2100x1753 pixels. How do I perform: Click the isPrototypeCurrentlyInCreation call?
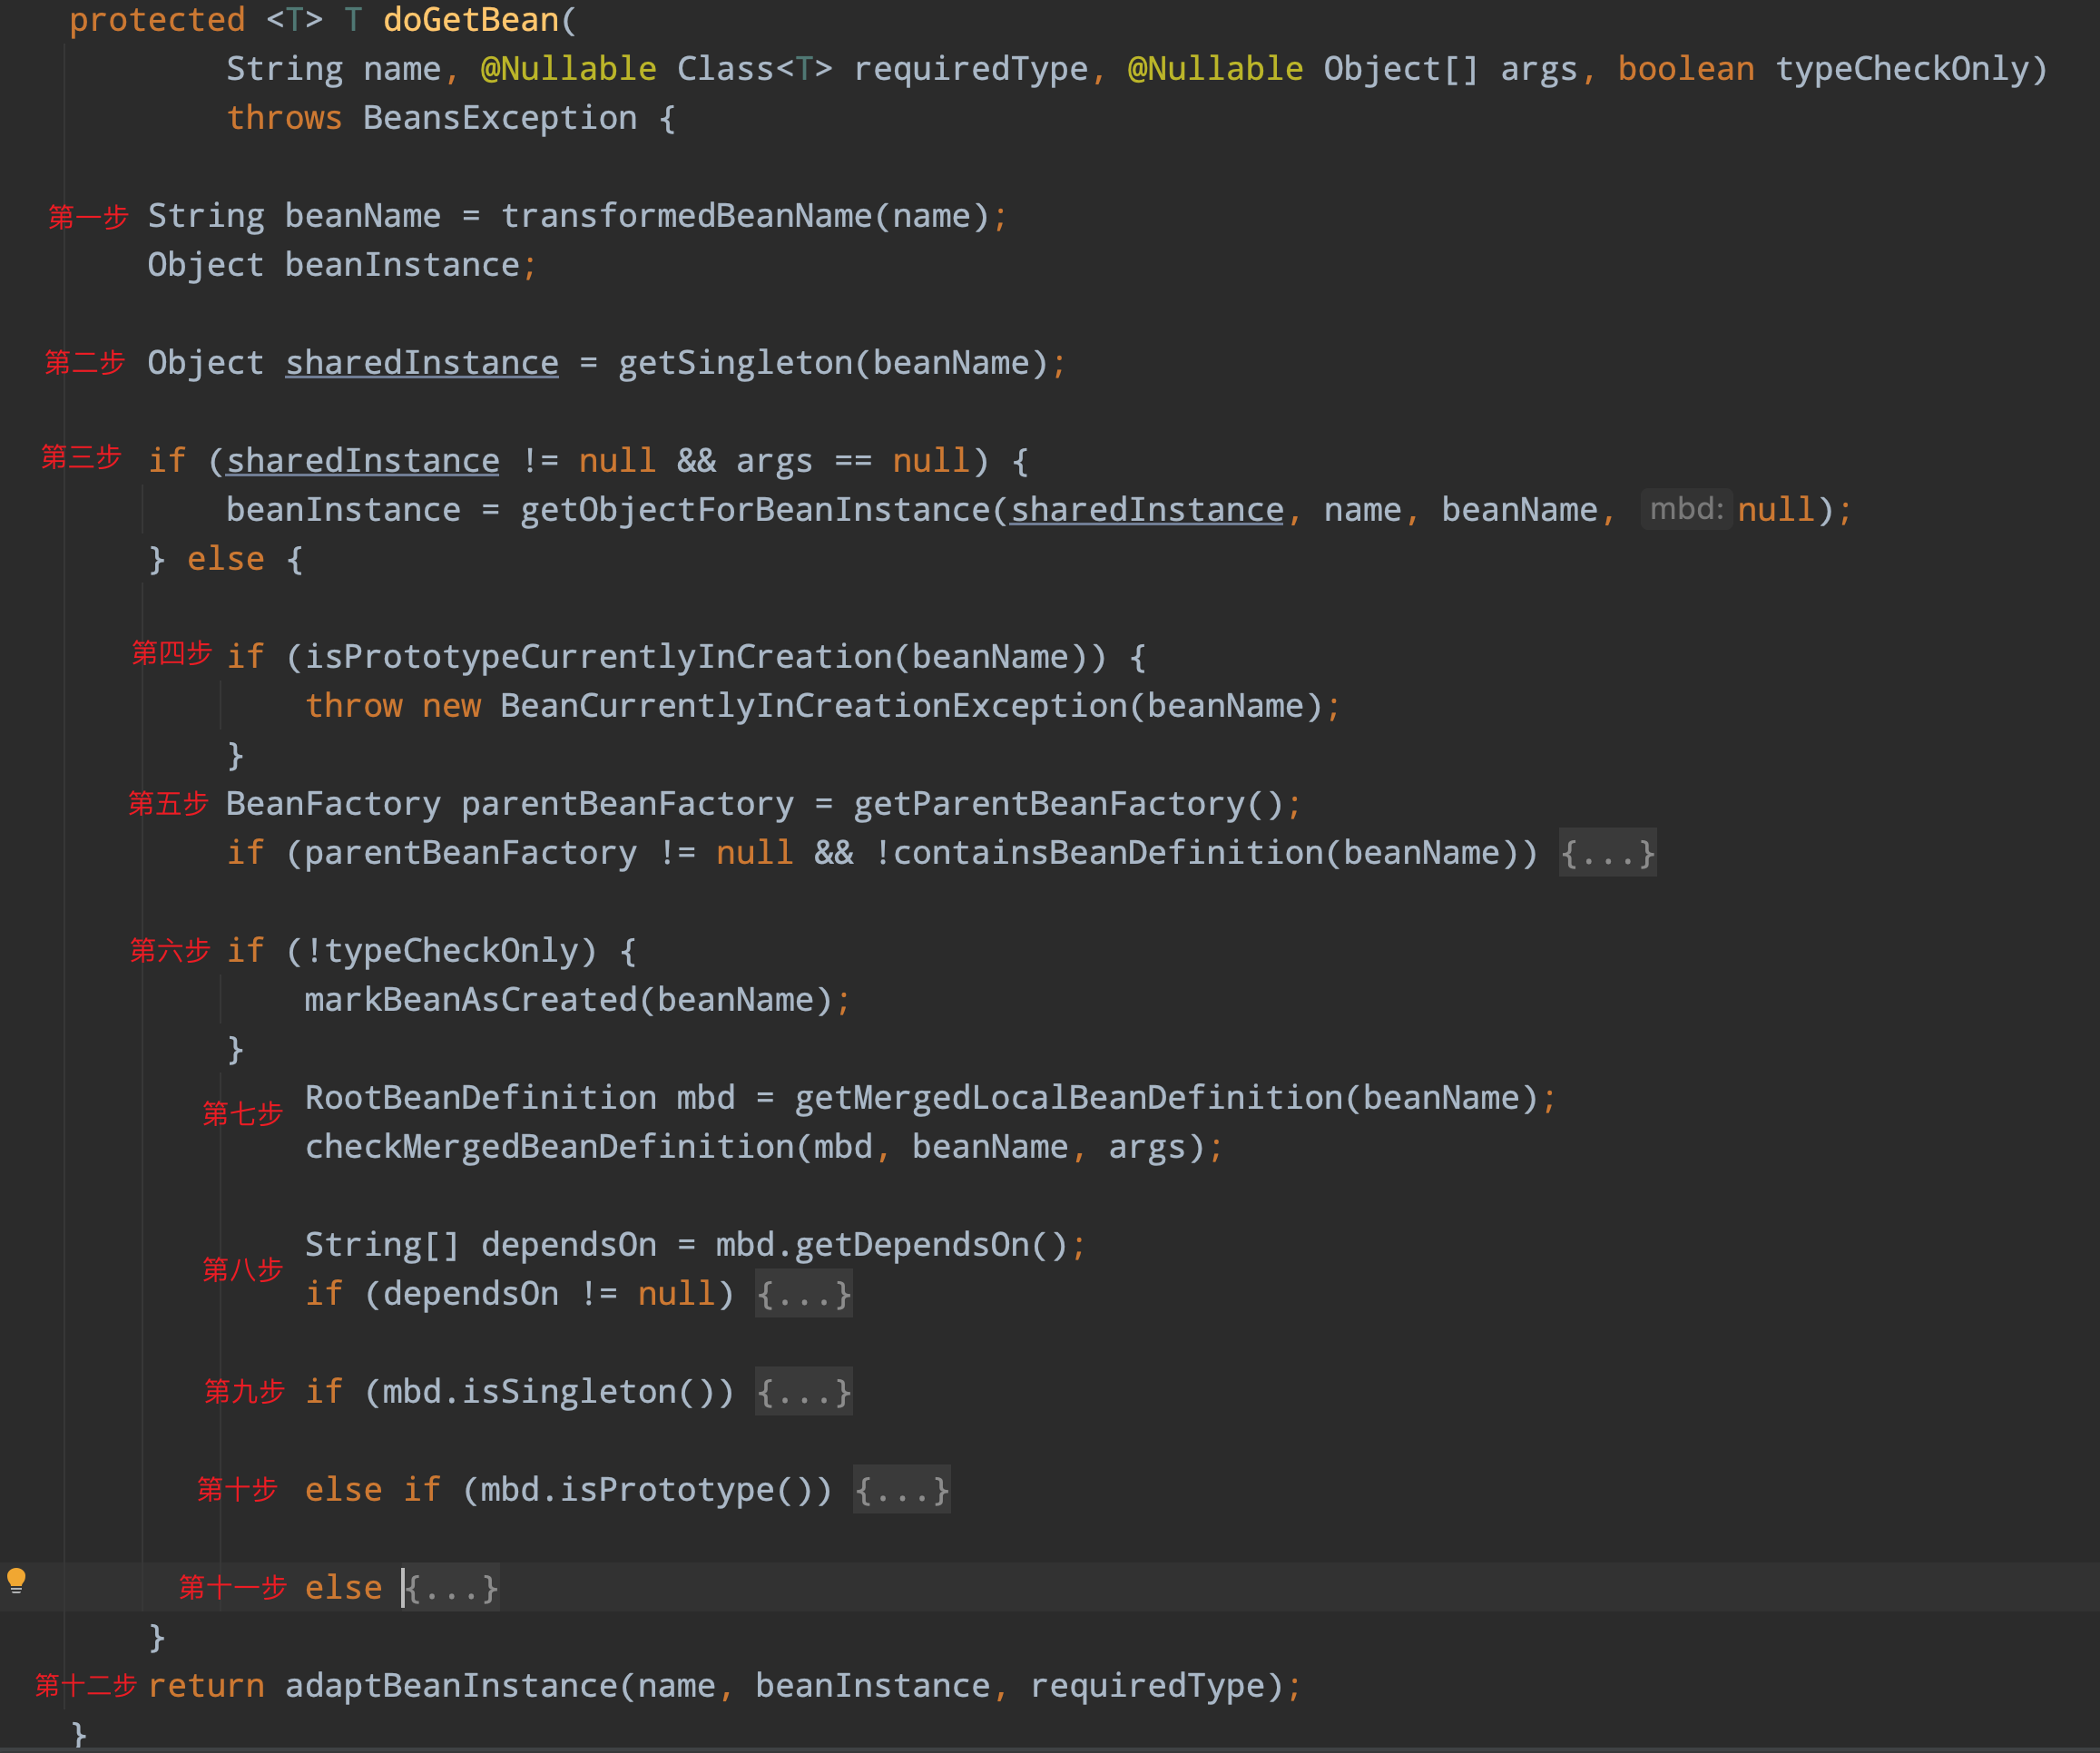(597, 657)
